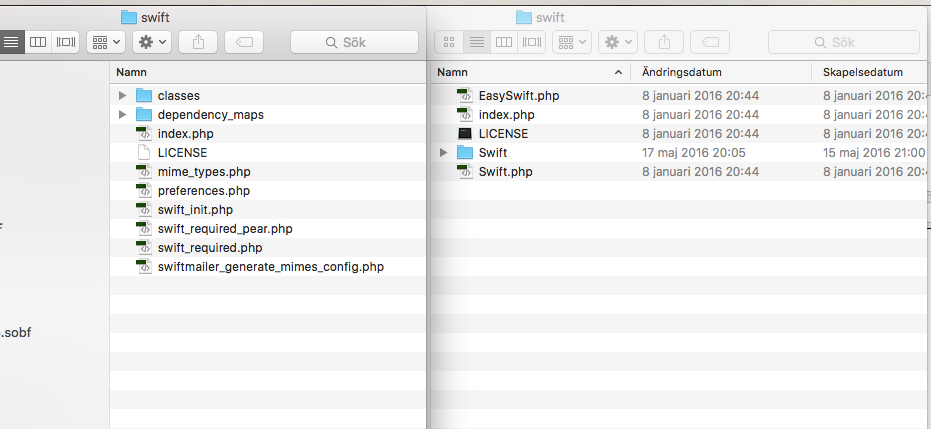Screen dimensions: 931x429
Task: Switch right window to Cover Flow view
Action: pyautogui.click(x=531, y=42)
